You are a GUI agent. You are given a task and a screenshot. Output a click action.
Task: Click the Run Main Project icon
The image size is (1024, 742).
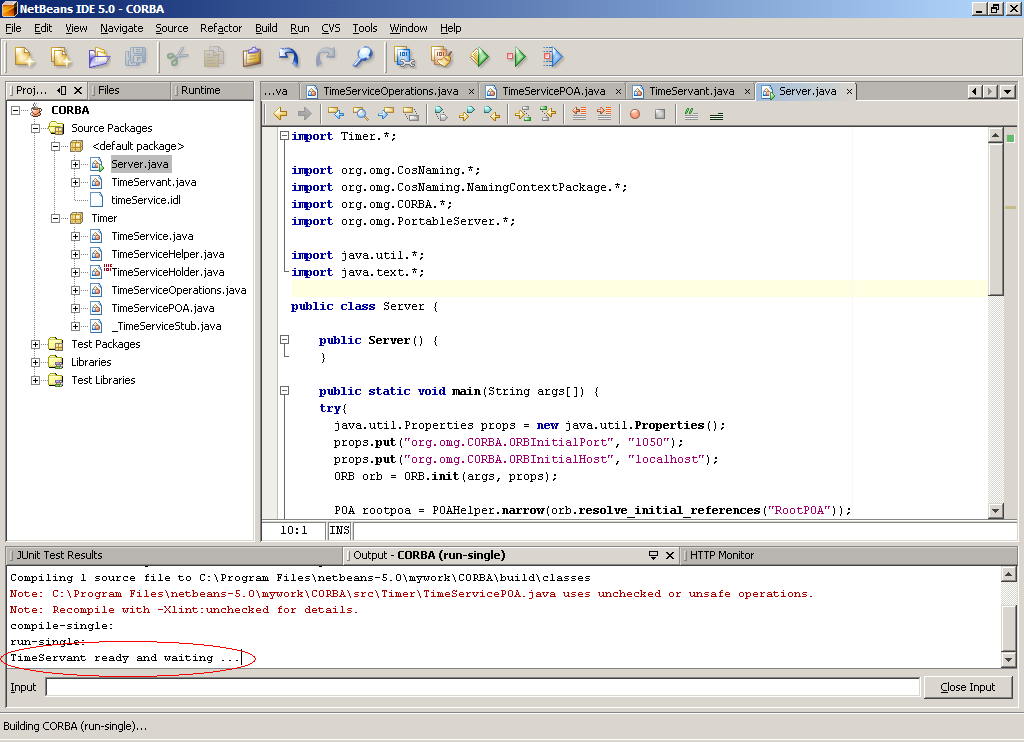tap(479, 57)
